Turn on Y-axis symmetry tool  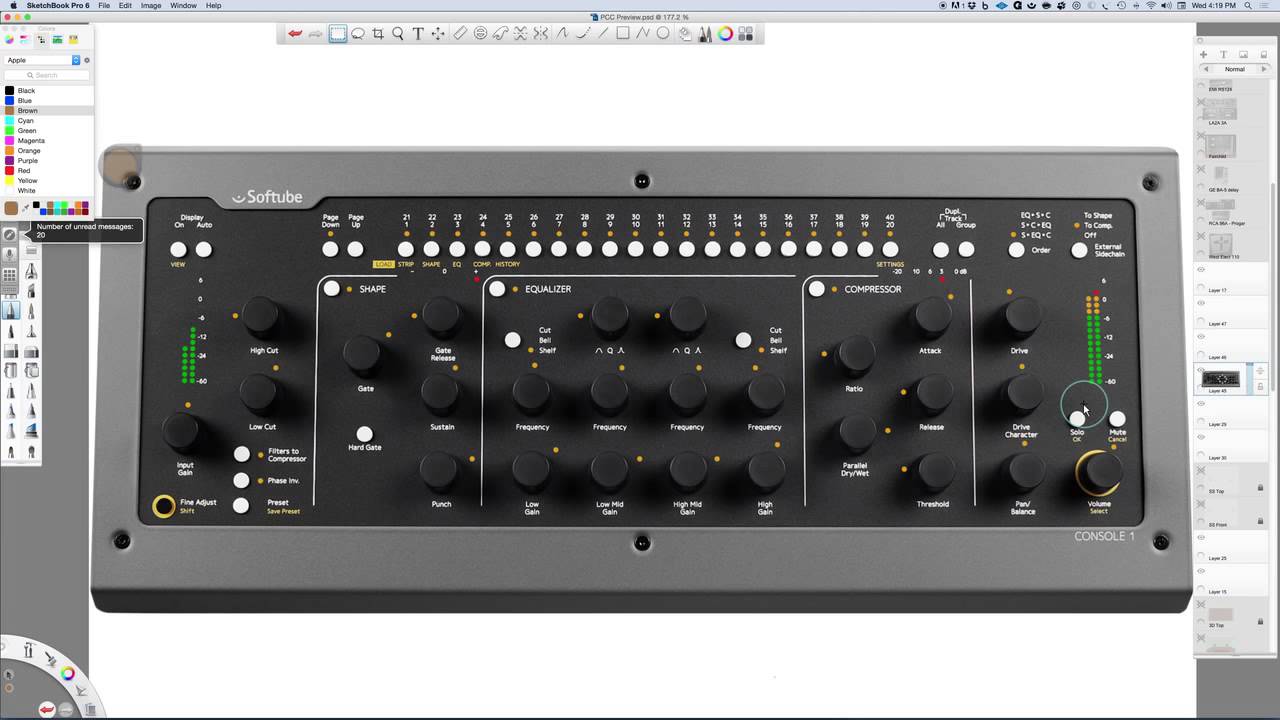click(x=540, y=34)
